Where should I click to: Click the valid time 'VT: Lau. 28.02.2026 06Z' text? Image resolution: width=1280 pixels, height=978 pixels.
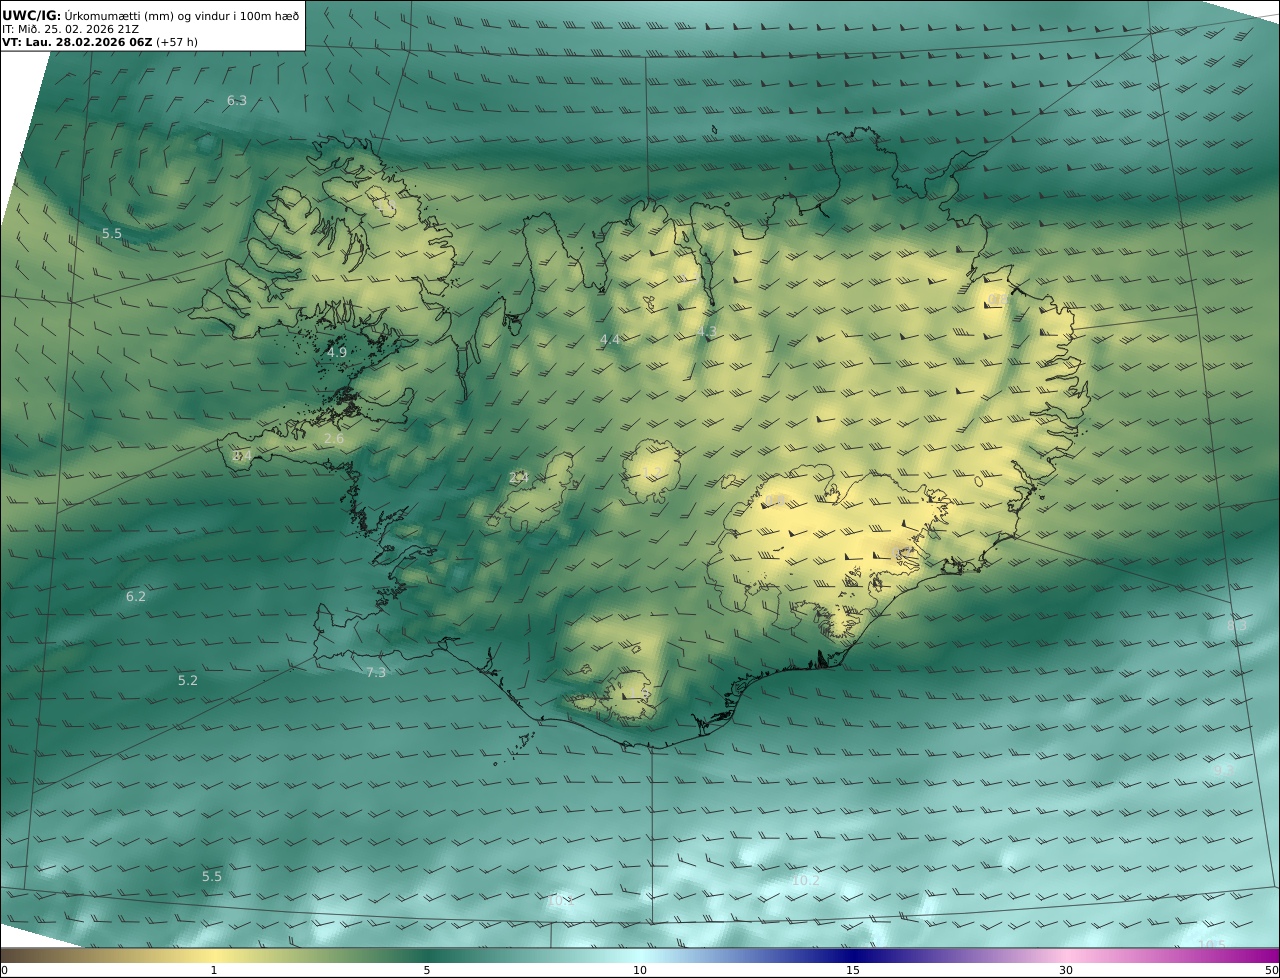(77, 42)
